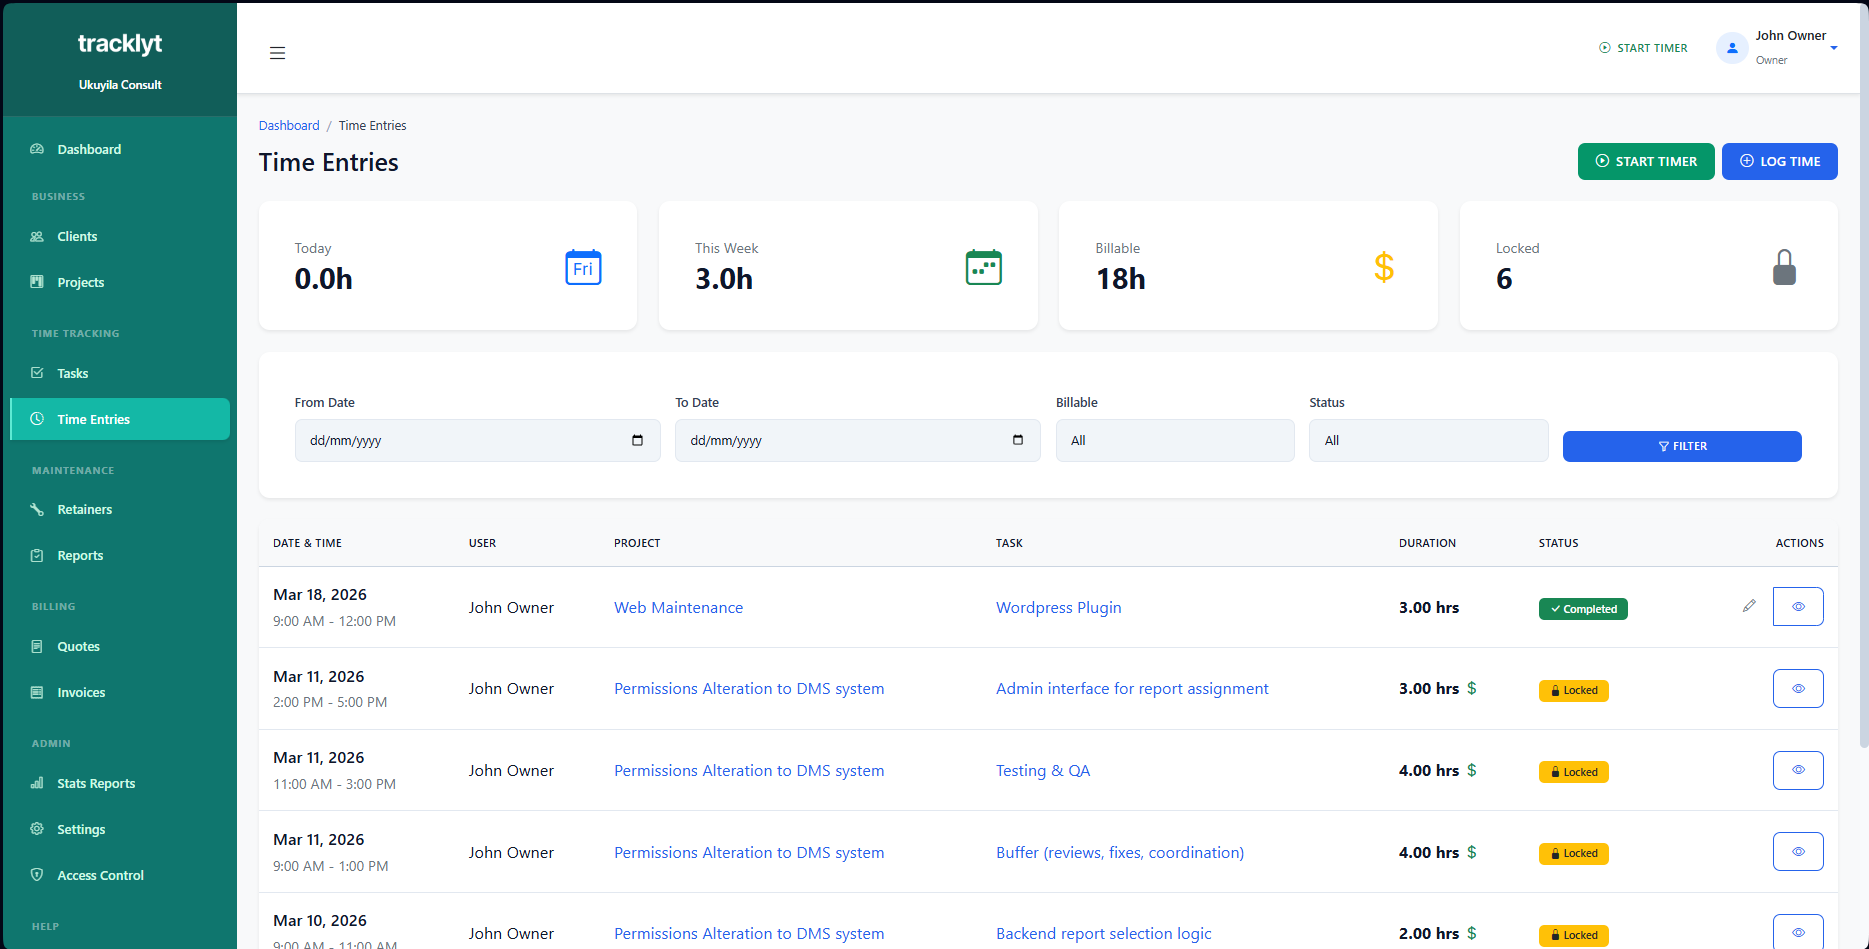Screen dimensions: 1869x949
Task: Click the Clients icon in the sidebar
Action: [36, 236]
